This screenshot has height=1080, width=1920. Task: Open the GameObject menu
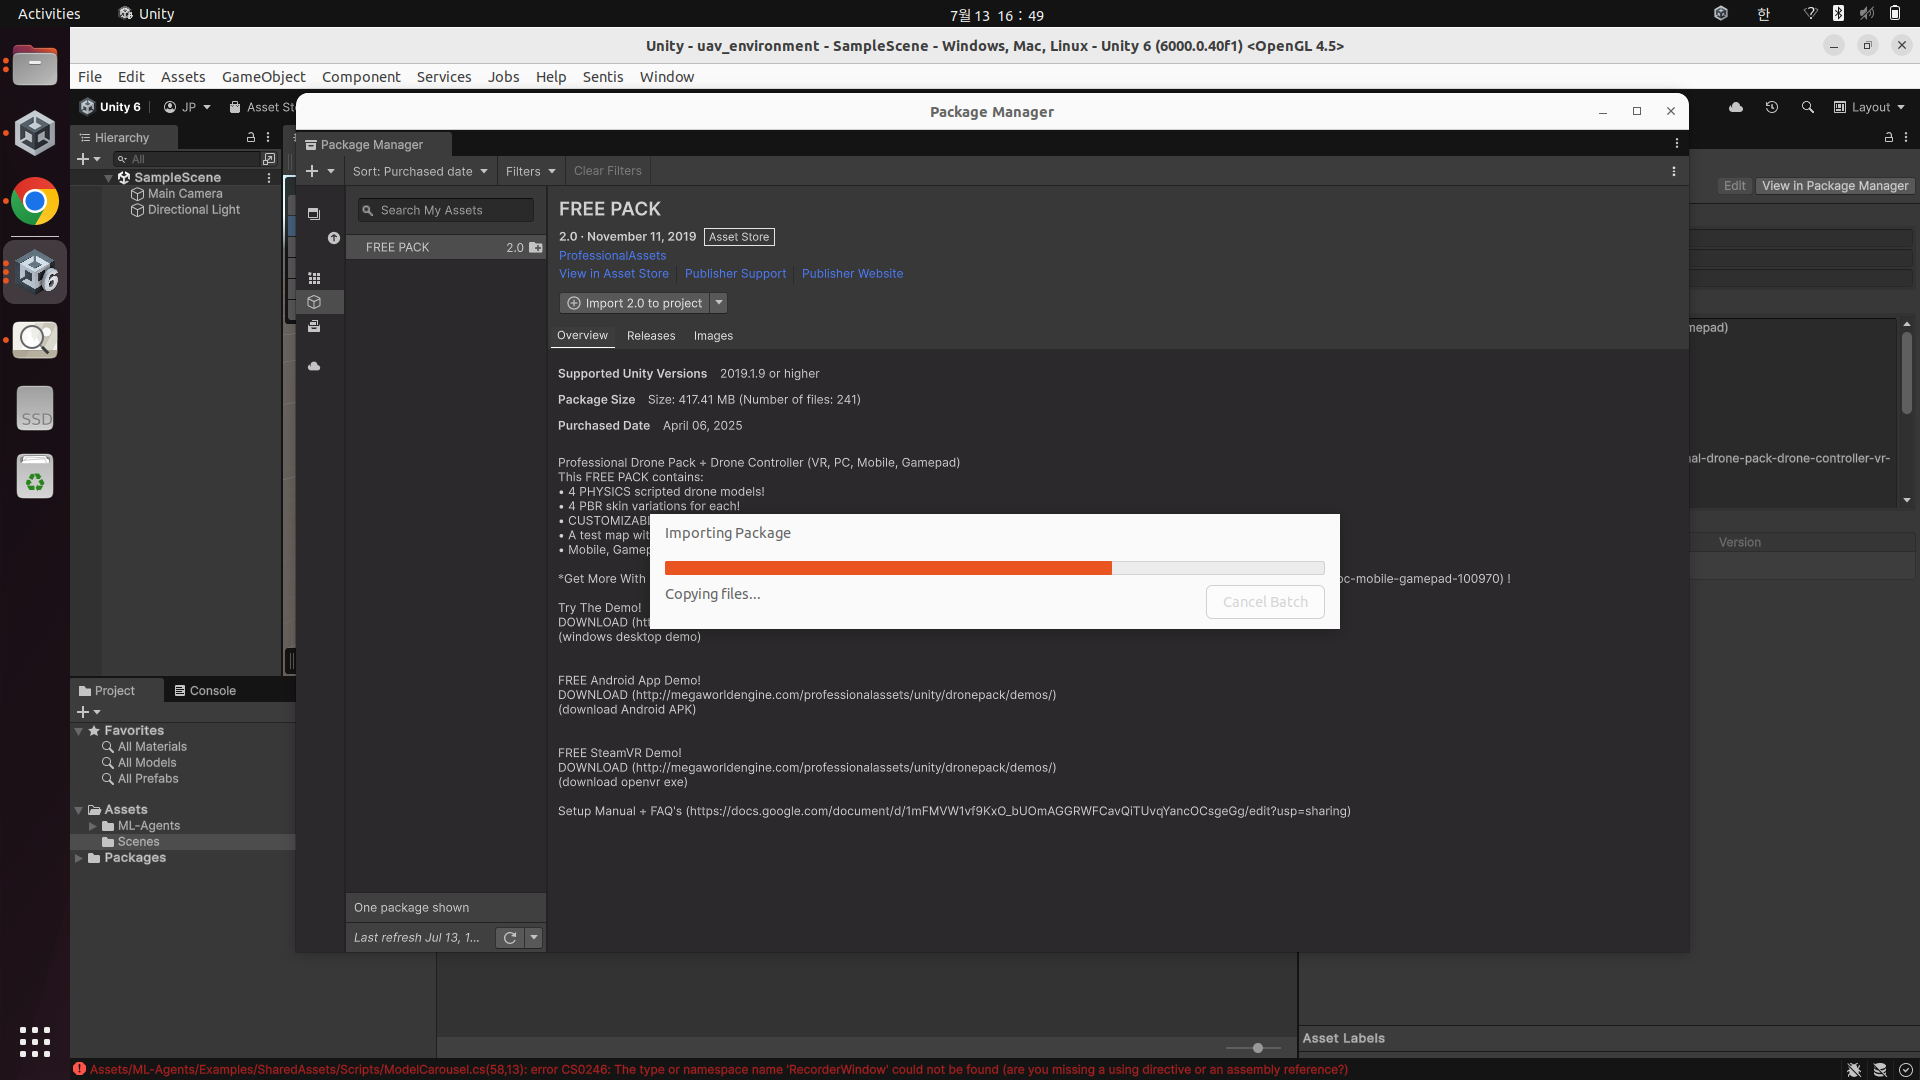tap(263, 77)
